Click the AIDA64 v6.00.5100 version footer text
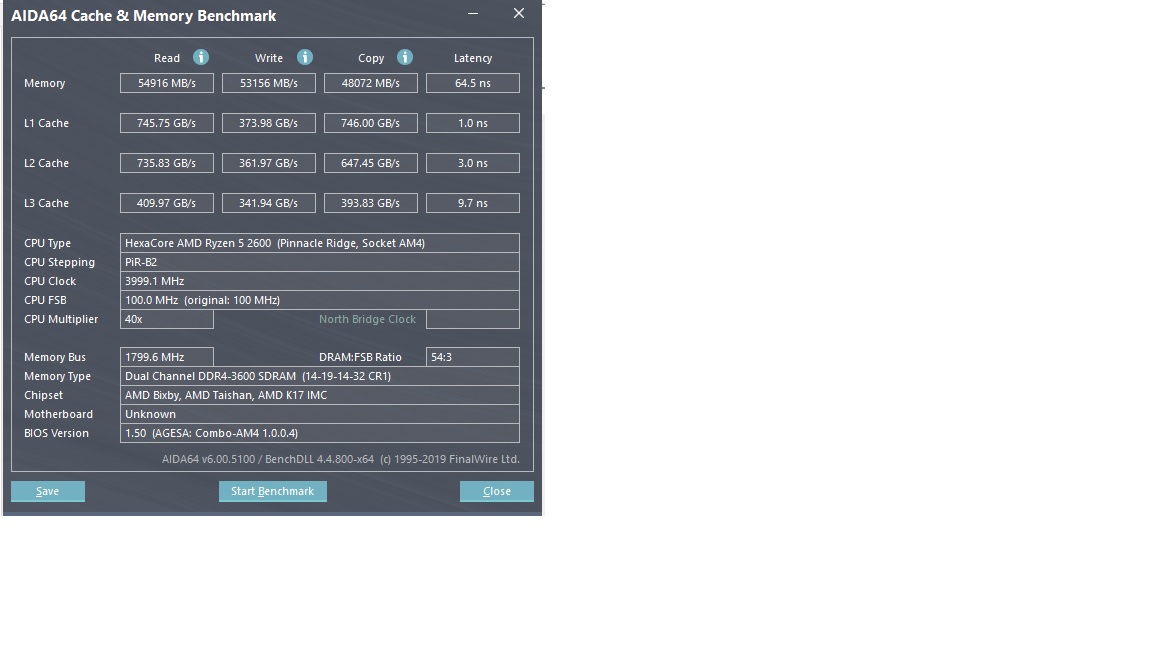 (x=341, y=459)
